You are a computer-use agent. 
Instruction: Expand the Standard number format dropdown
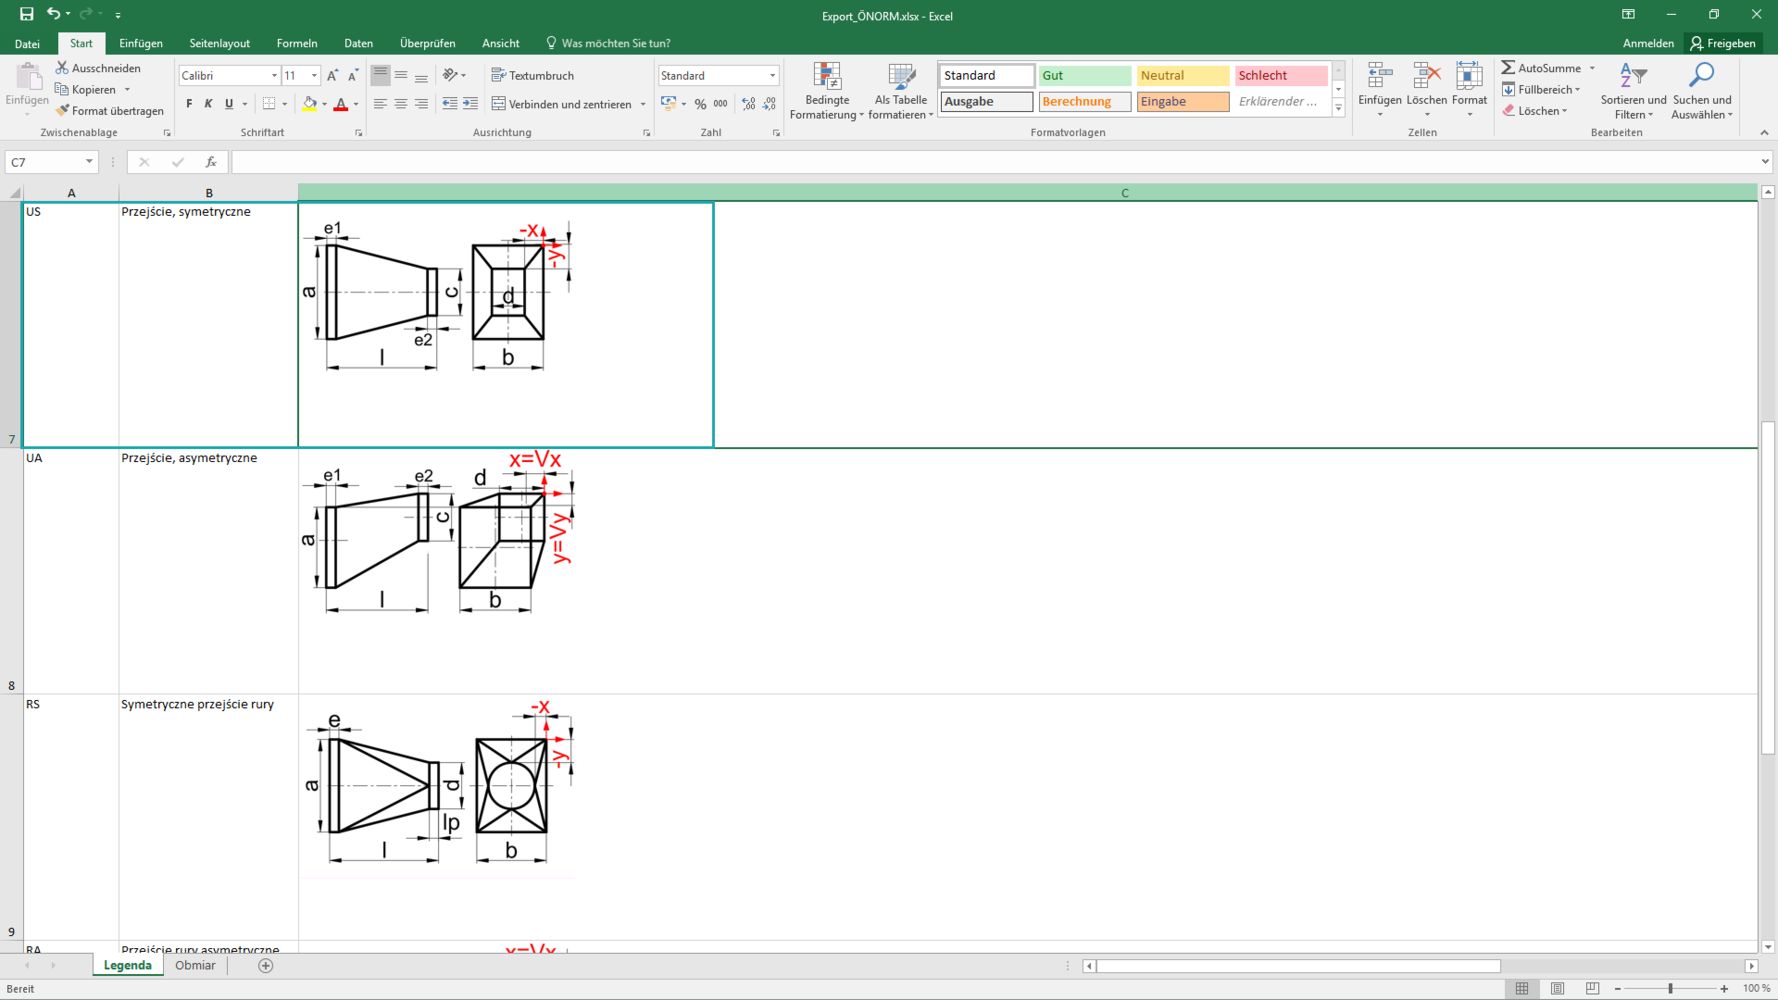pyautogui.click(x=772, y=76)
